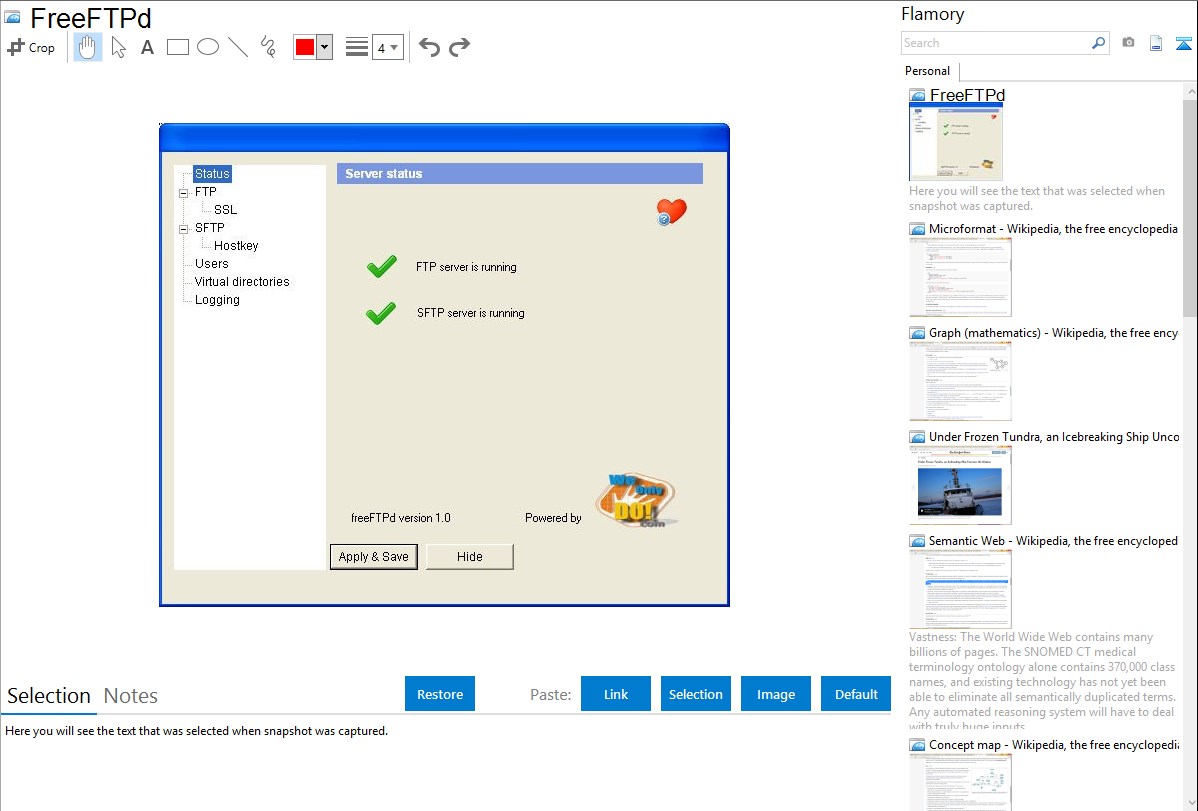1198x811 pixels.
Task: Click the FTP tree label
Action: 206,192
